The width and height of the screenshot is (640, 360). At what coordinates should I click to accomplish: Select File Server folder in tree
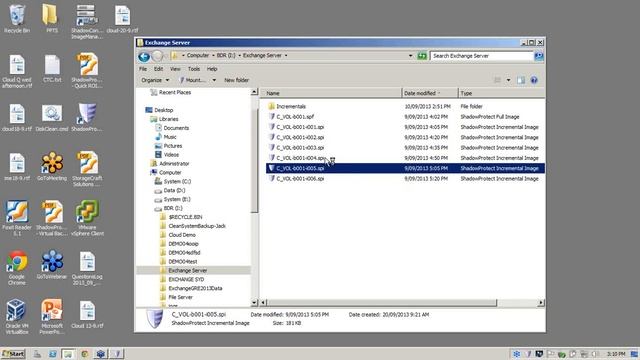pos(176,297)
